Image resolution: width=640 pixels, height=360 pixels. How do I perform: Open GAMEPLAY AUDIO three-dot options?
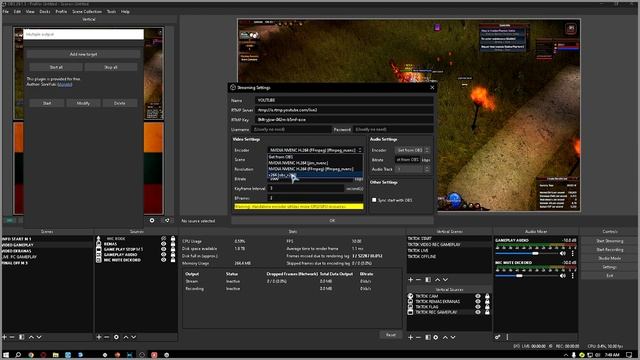[x=572, y=253]
